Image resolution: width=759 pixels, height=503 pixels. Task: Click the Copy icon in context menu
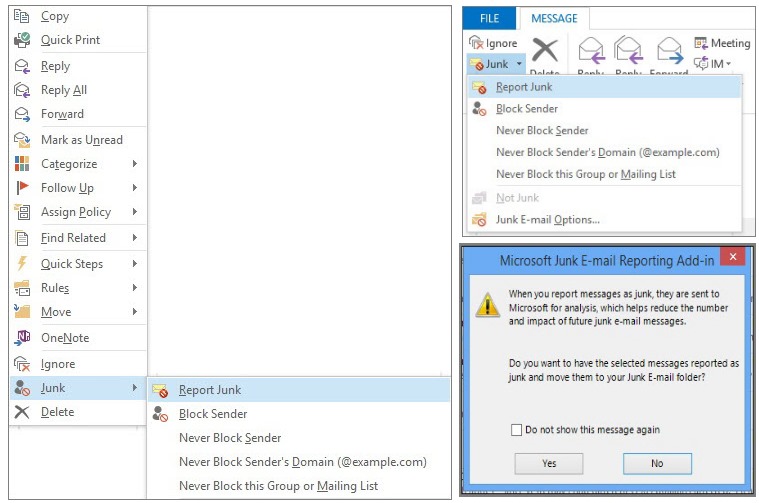21,16
